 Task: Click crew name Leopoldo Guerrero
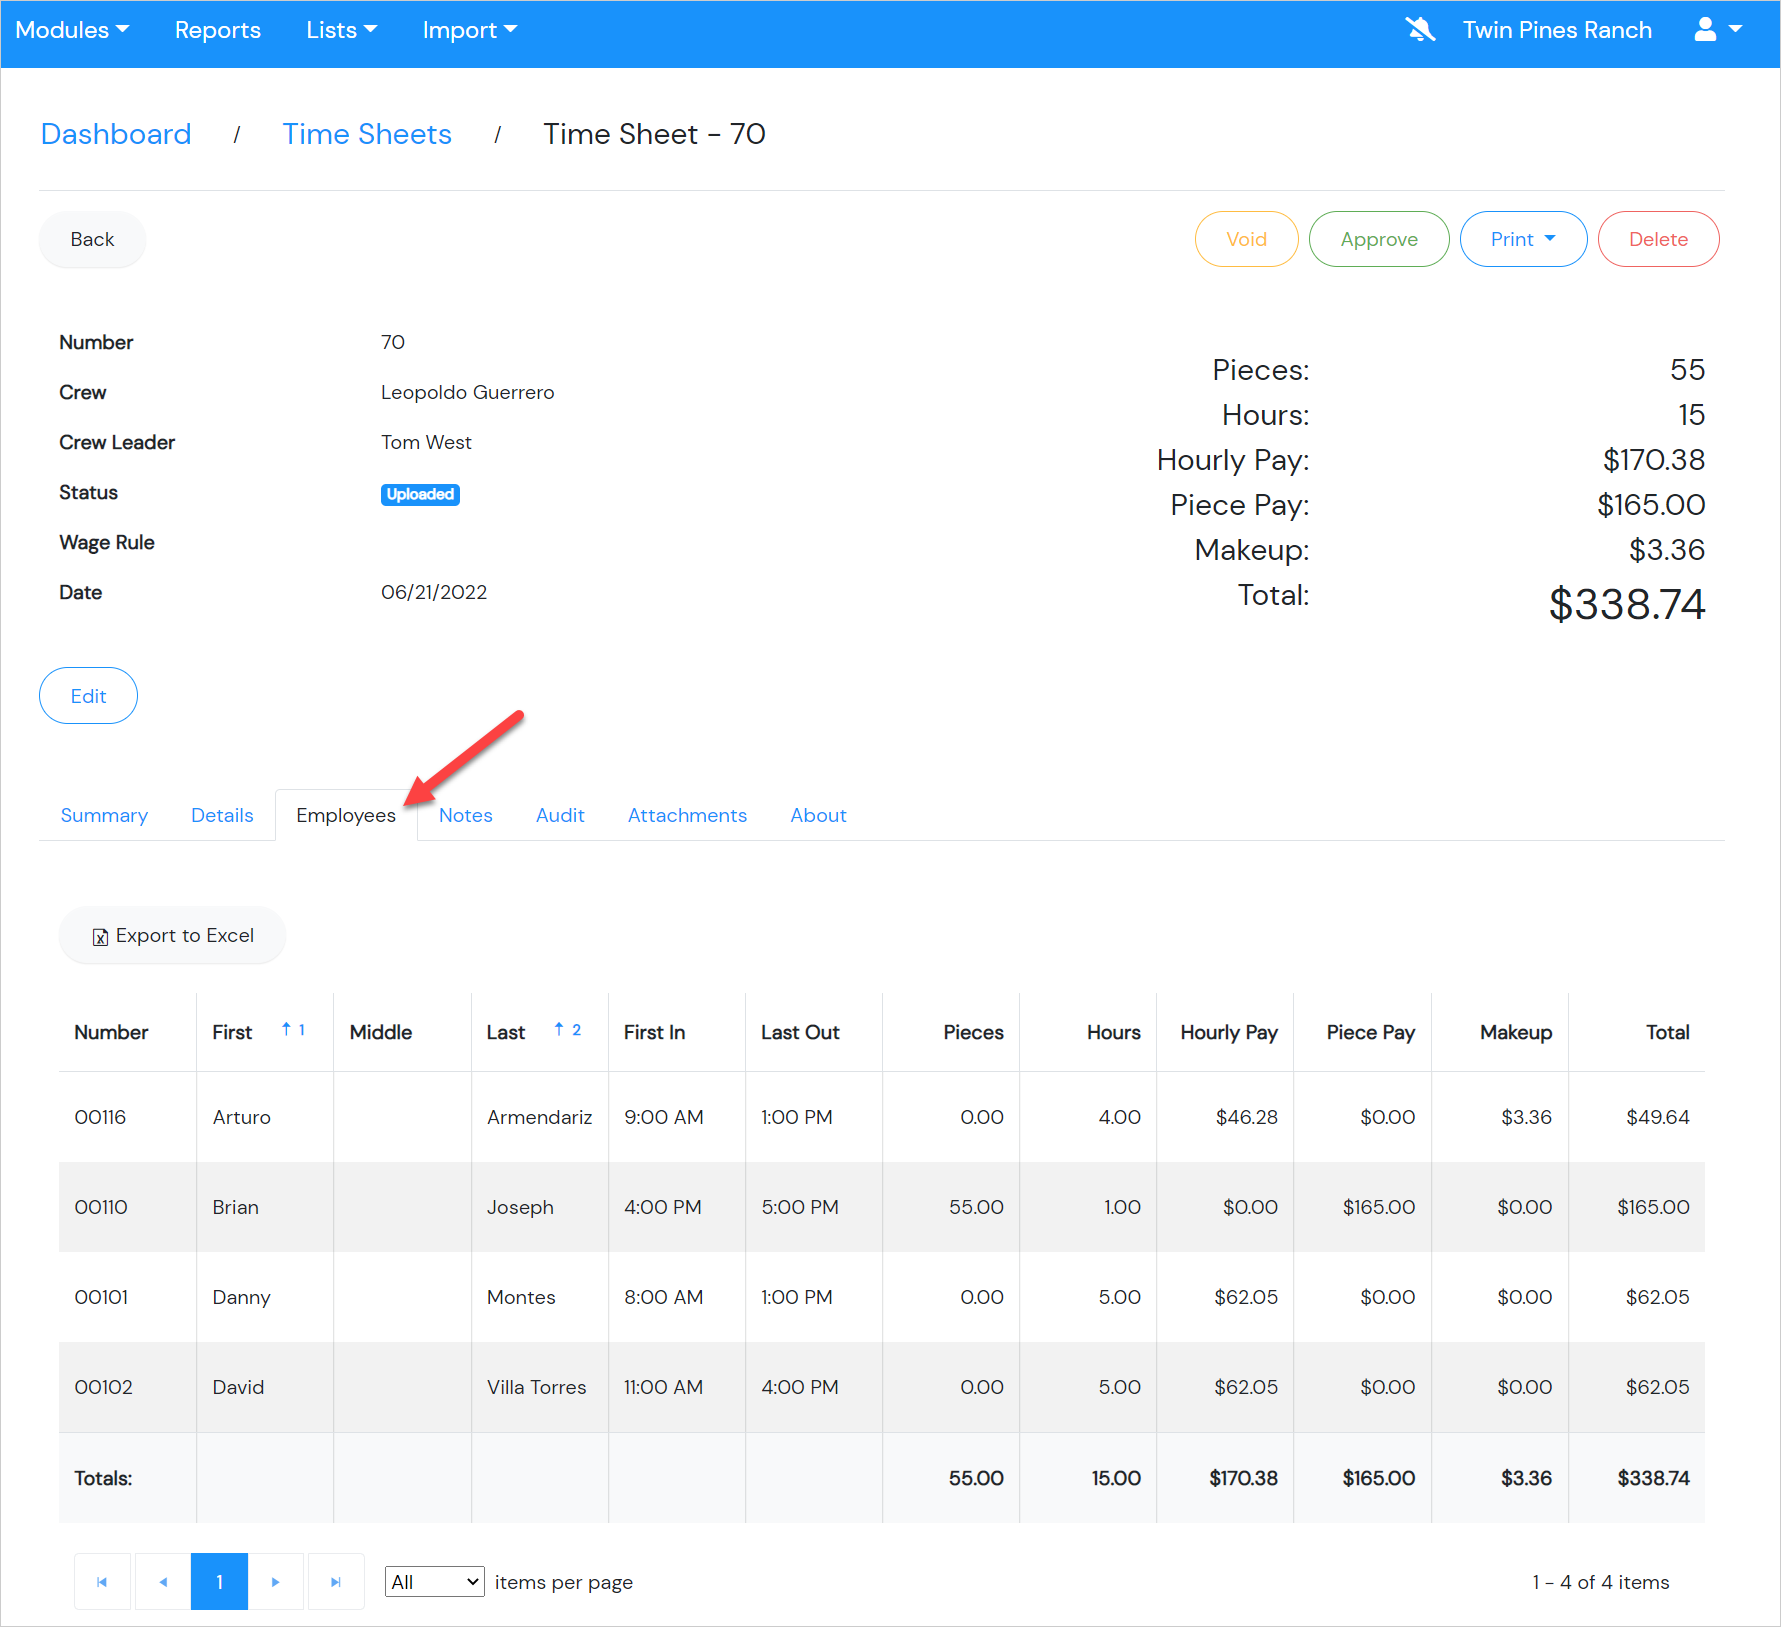coord(467,392)
